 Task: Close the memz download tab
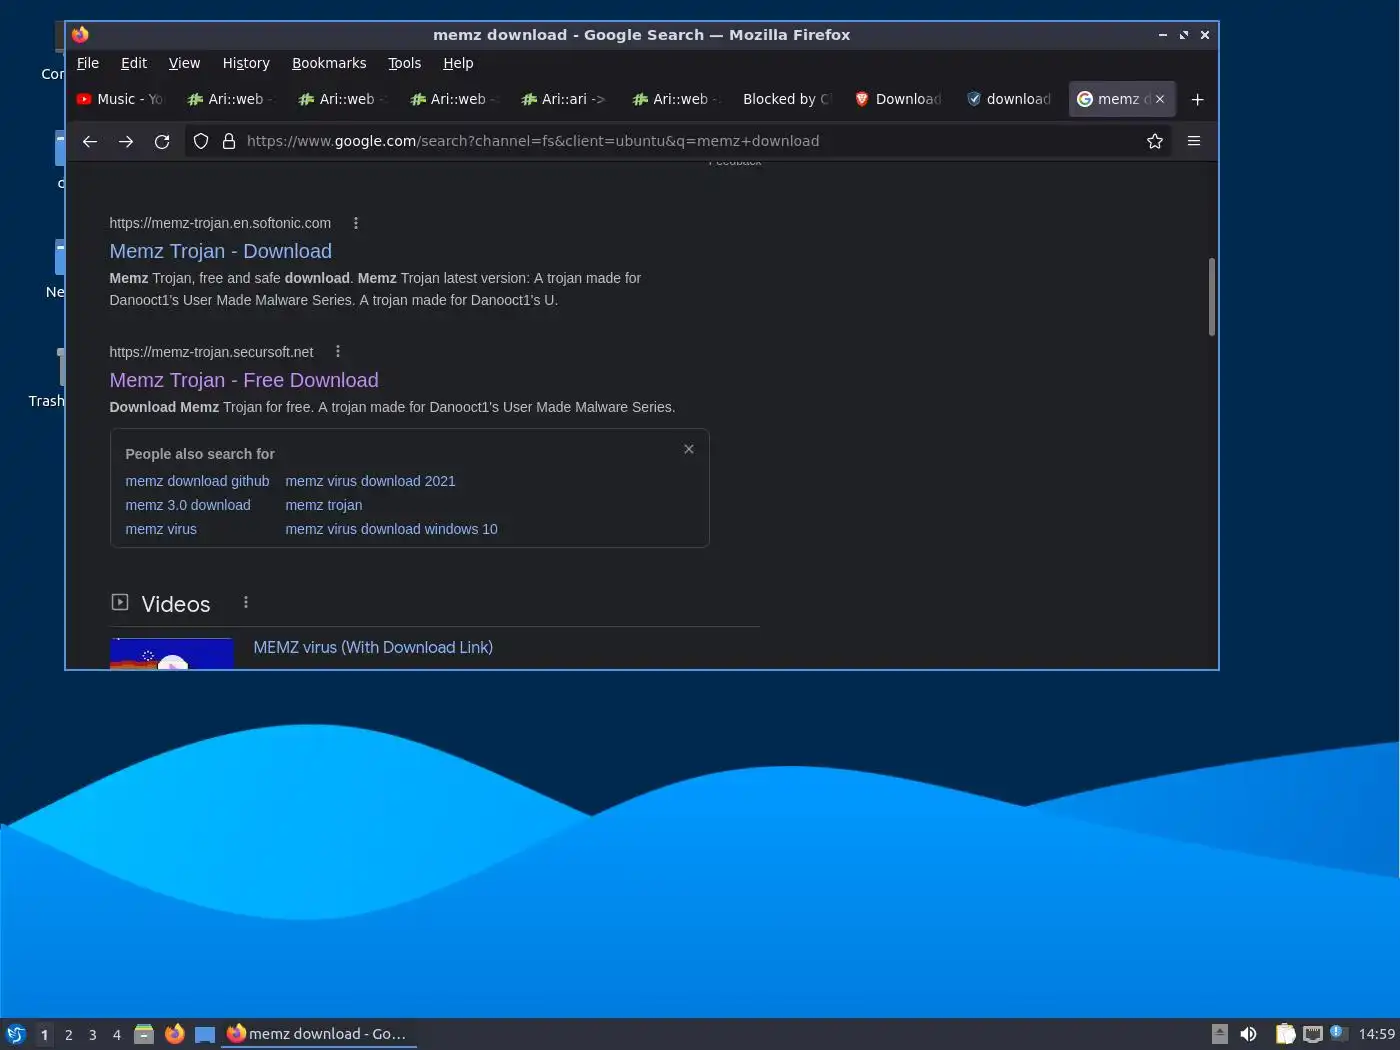coord(1160,99)
